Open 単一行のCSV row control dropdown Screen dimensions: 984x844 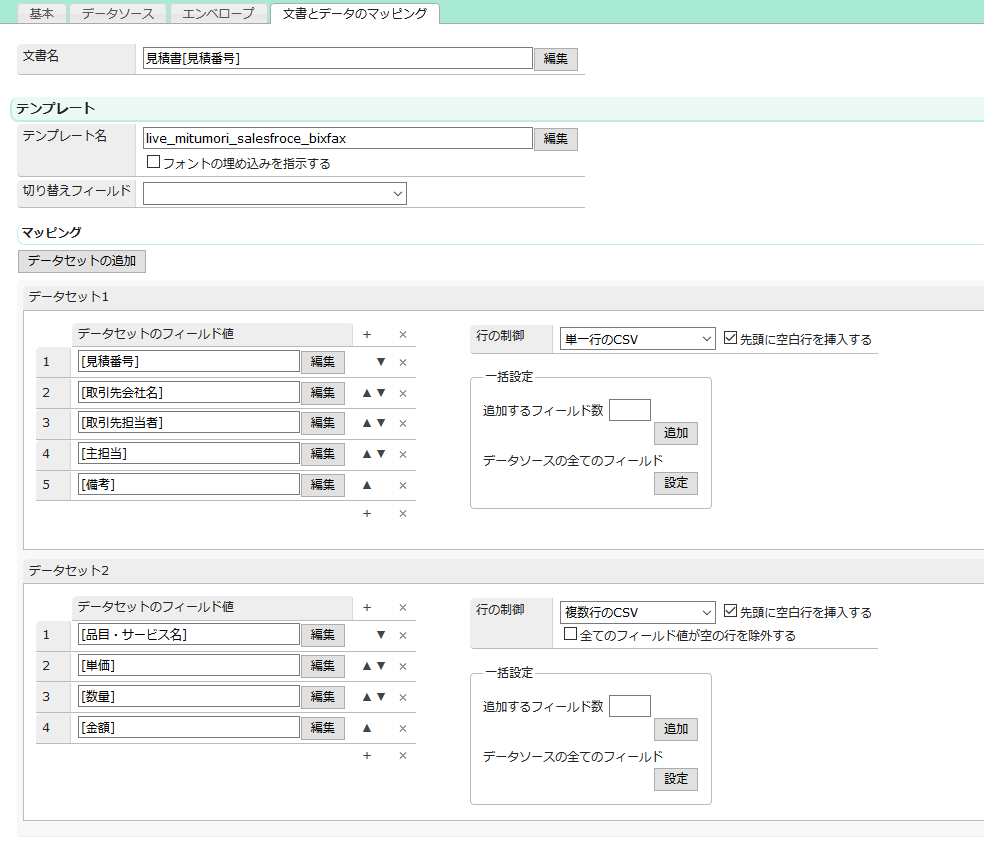coord(637,339)
